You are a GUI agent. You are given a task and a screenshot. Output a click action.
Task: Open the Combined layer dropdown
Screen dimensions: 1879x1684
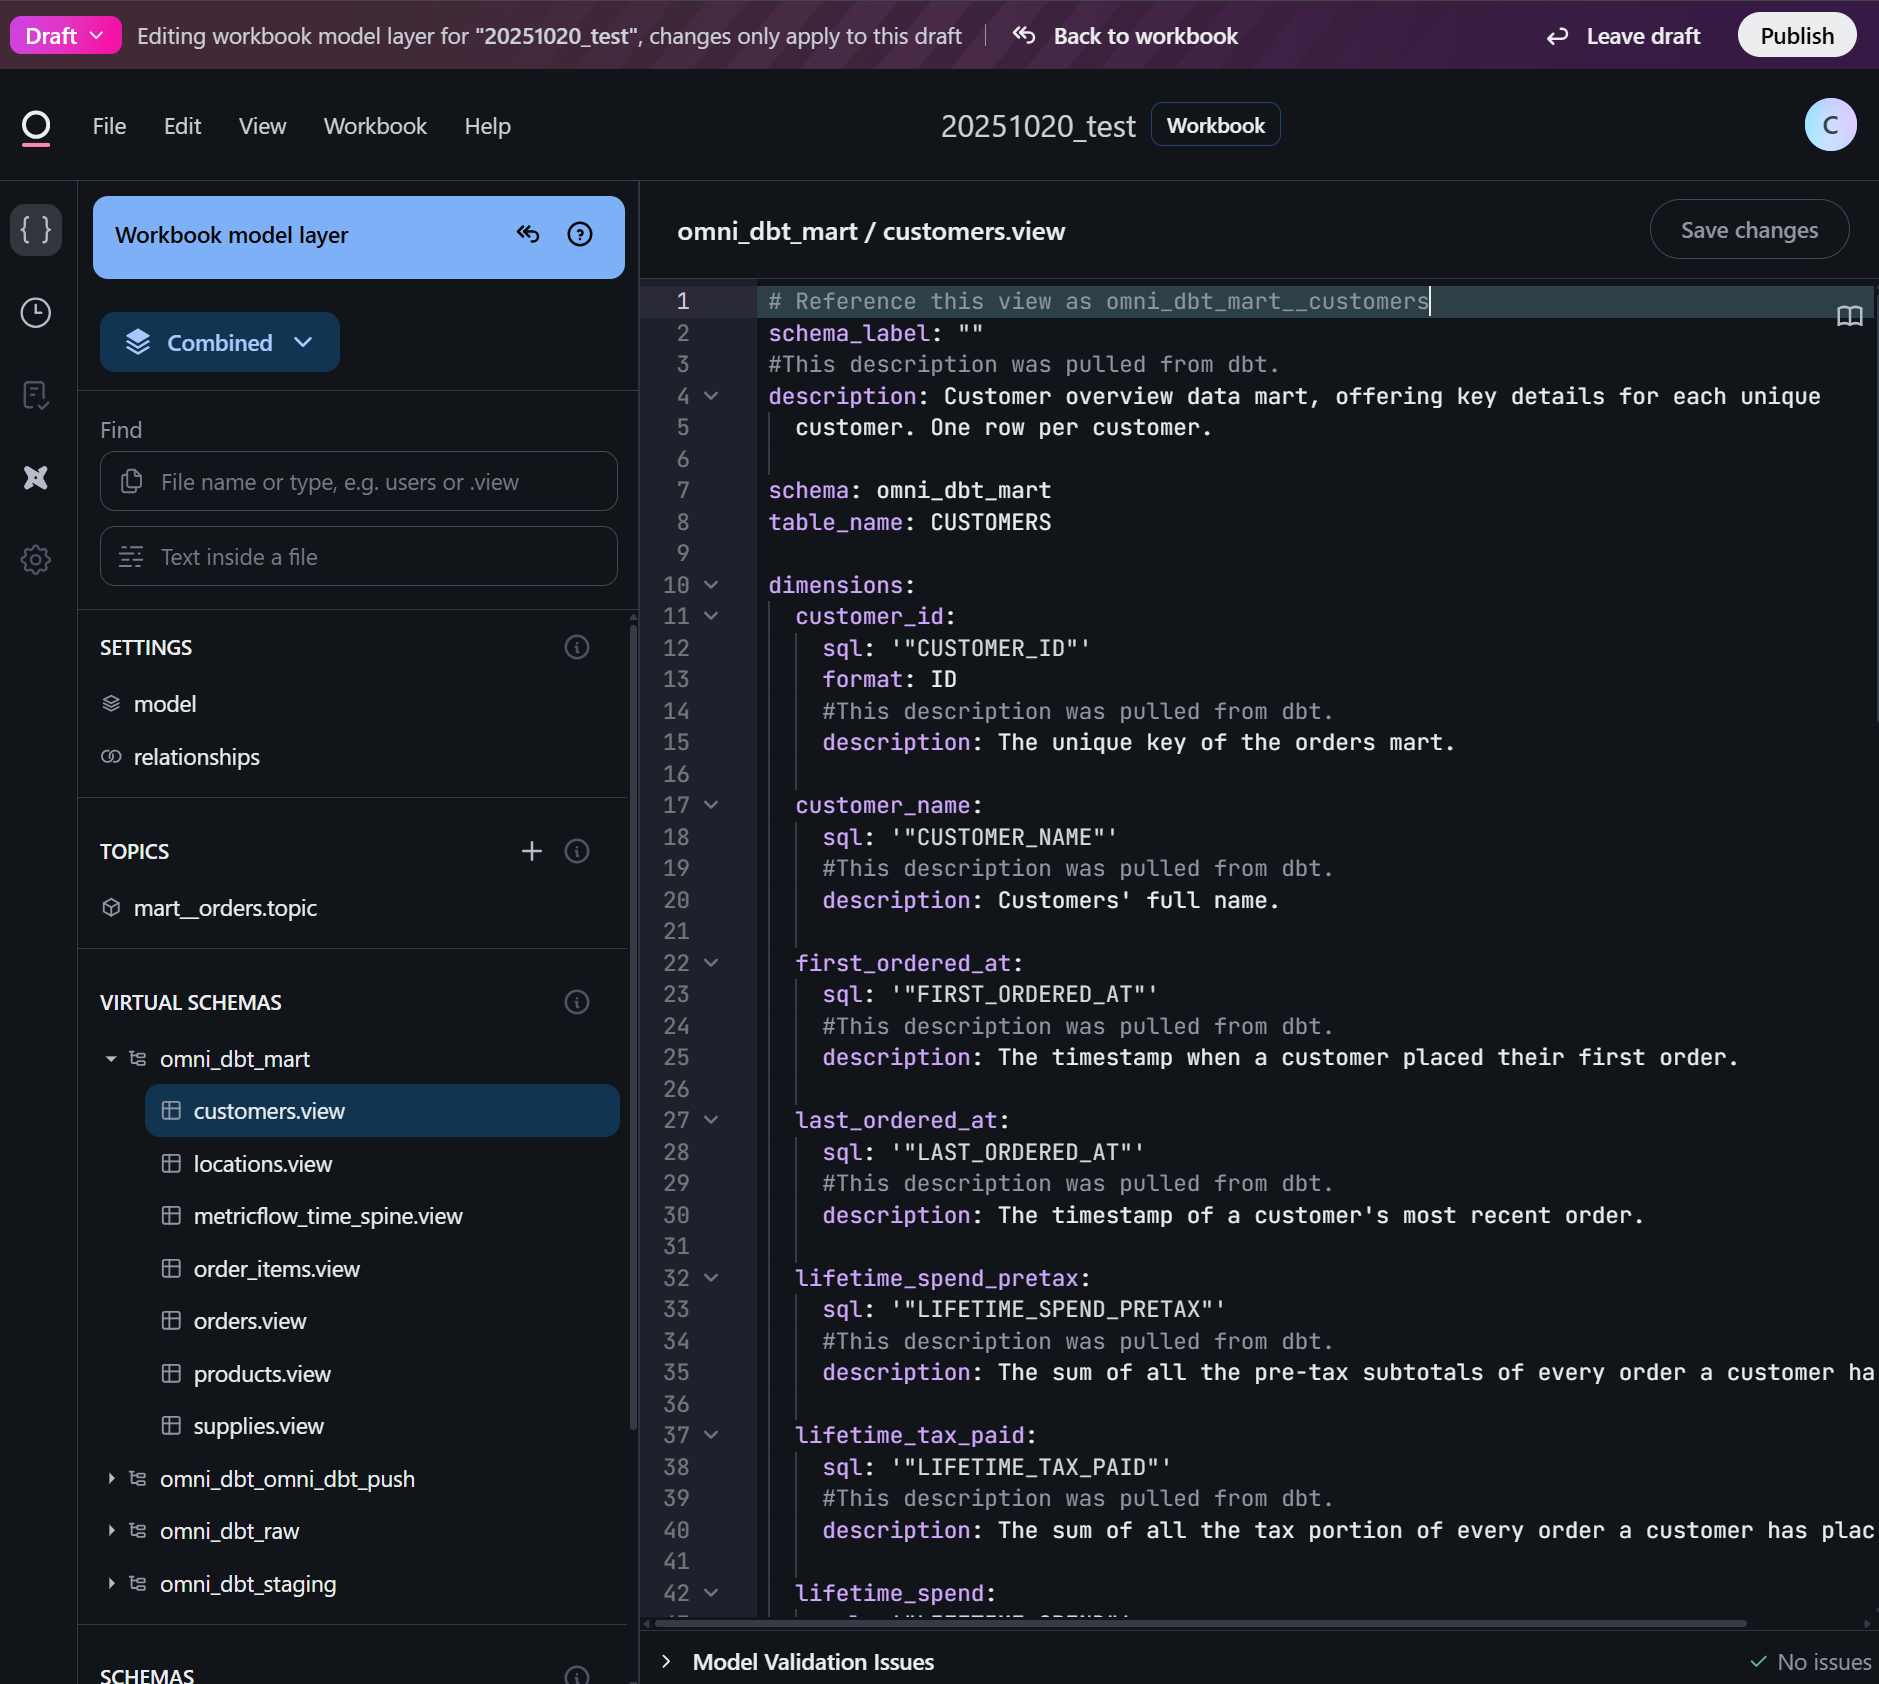tap(220, 343)
